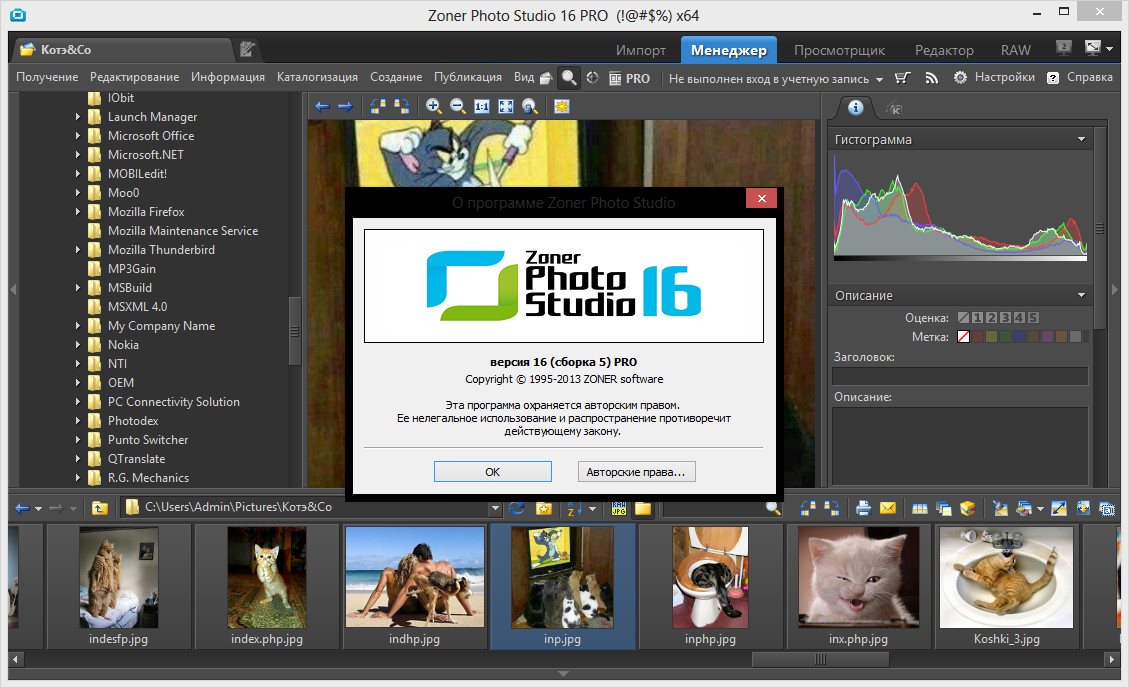This screenshot has width=1129, height=688.
Task: Click the favorites star folder icon
Action: (544, 508)
